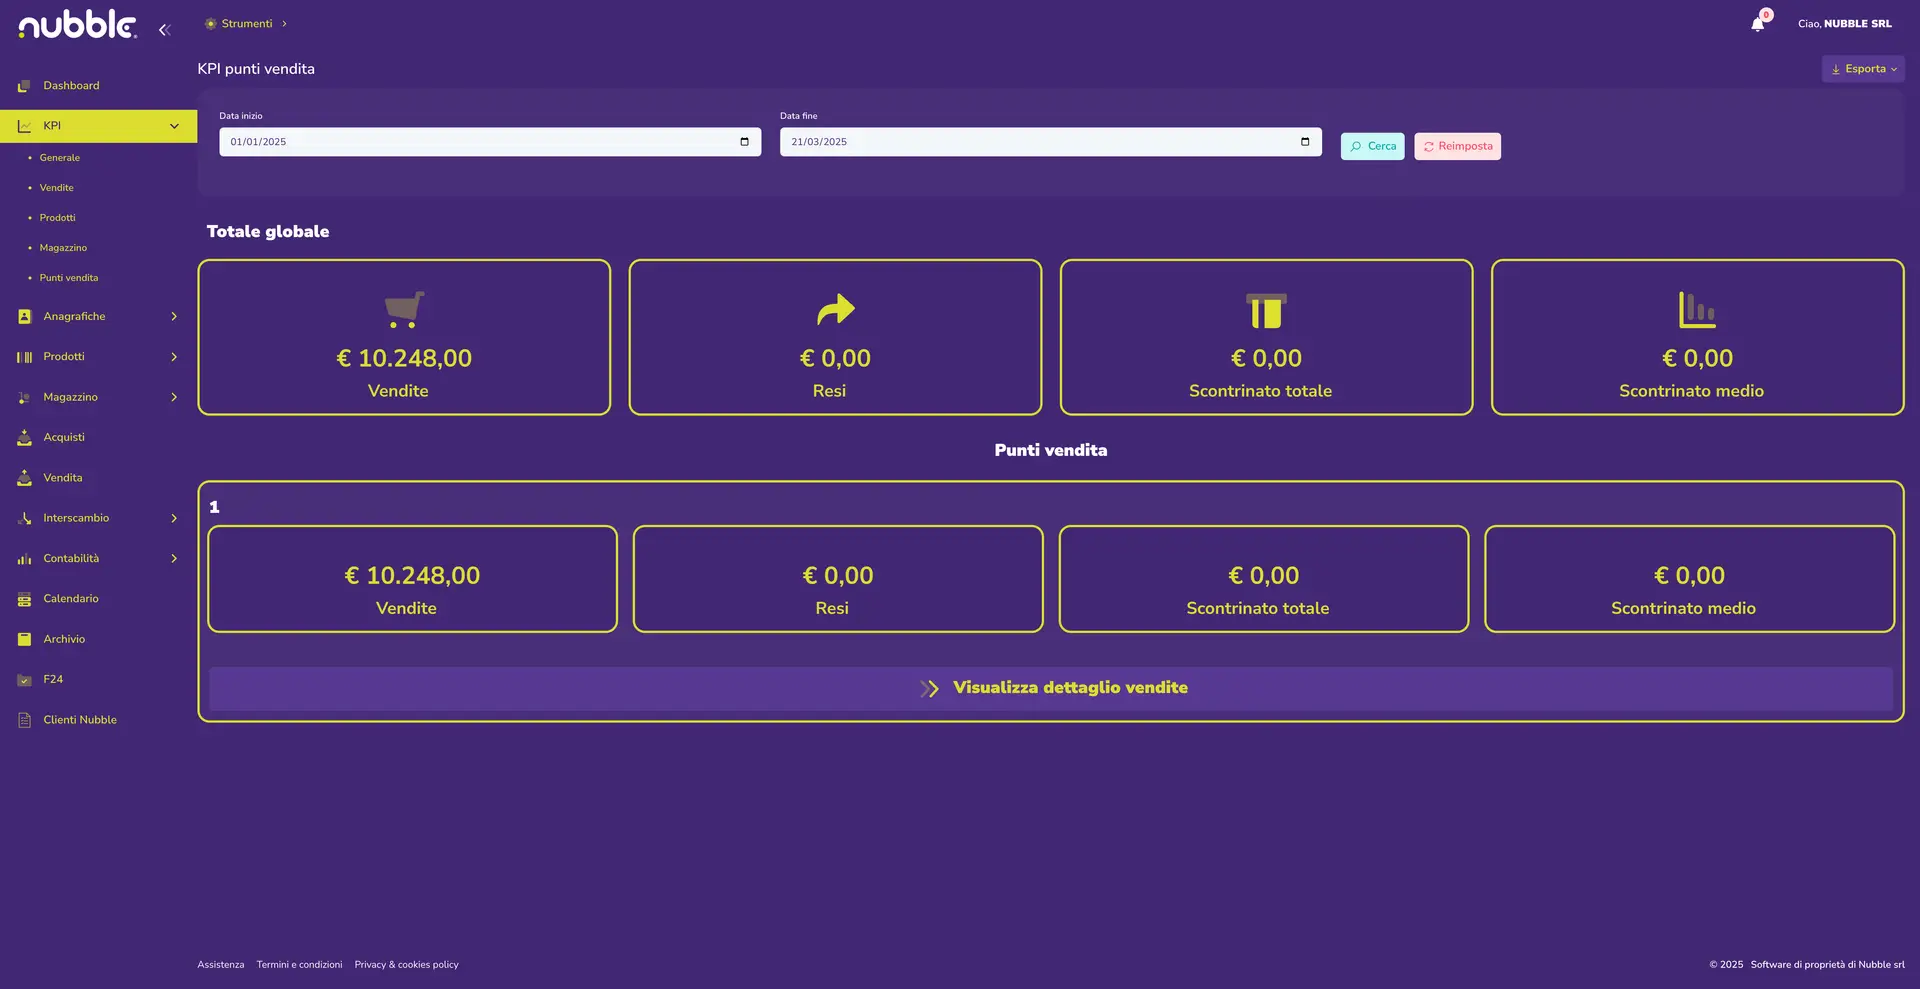Image resolution: width=1920 pixels, height=989 pixels.
Task: Open Calendario in sidebar
Action: click(71, 599)
